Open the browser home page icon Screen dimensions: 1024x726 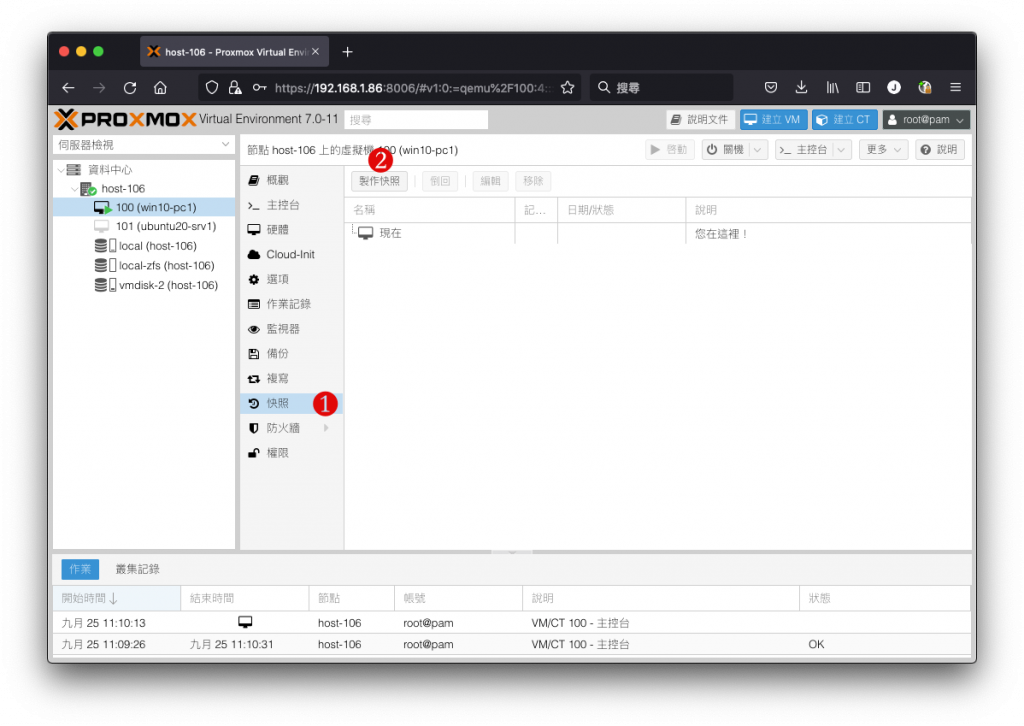click(x=160, y=87)
